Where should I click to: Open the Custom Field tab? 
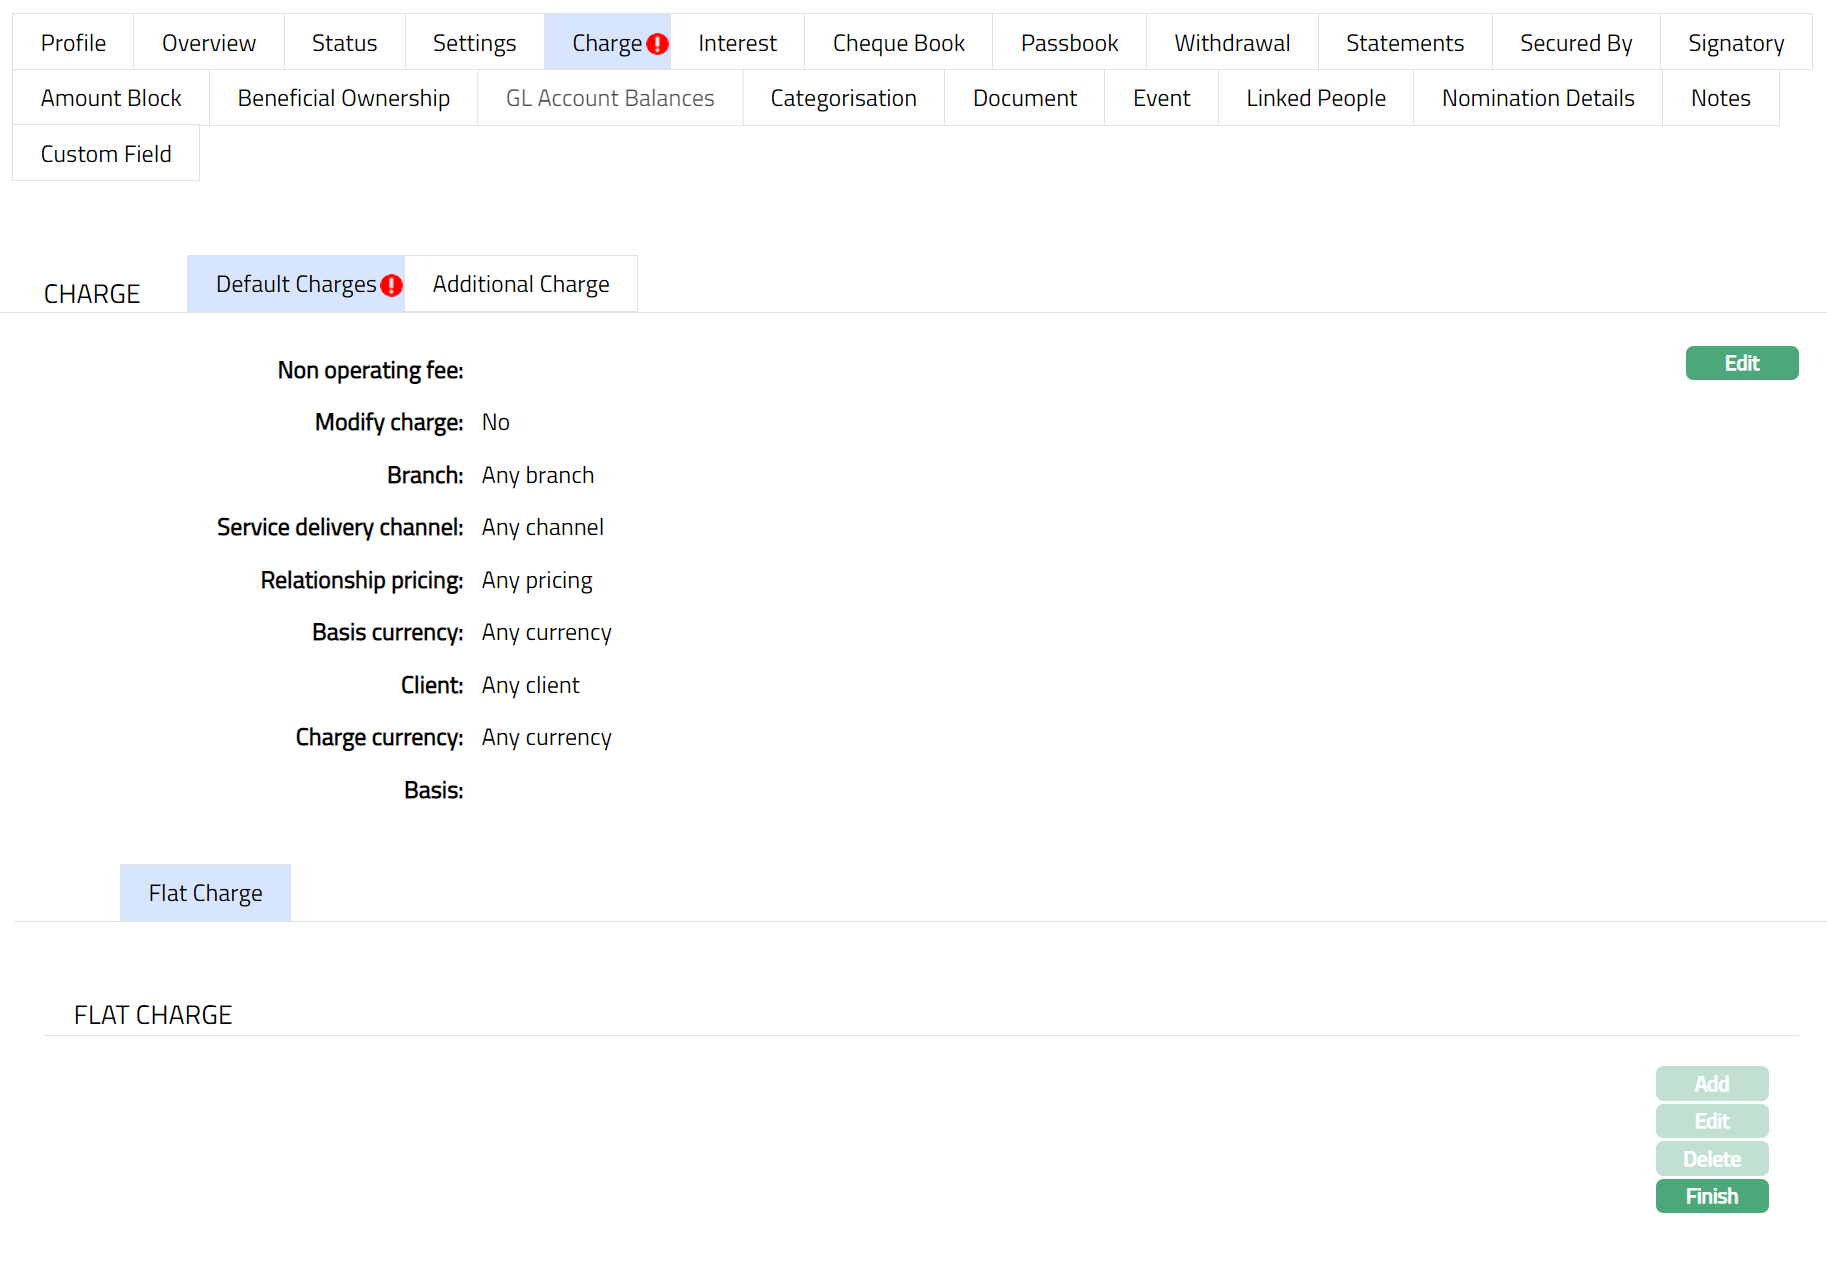[106, 154]
